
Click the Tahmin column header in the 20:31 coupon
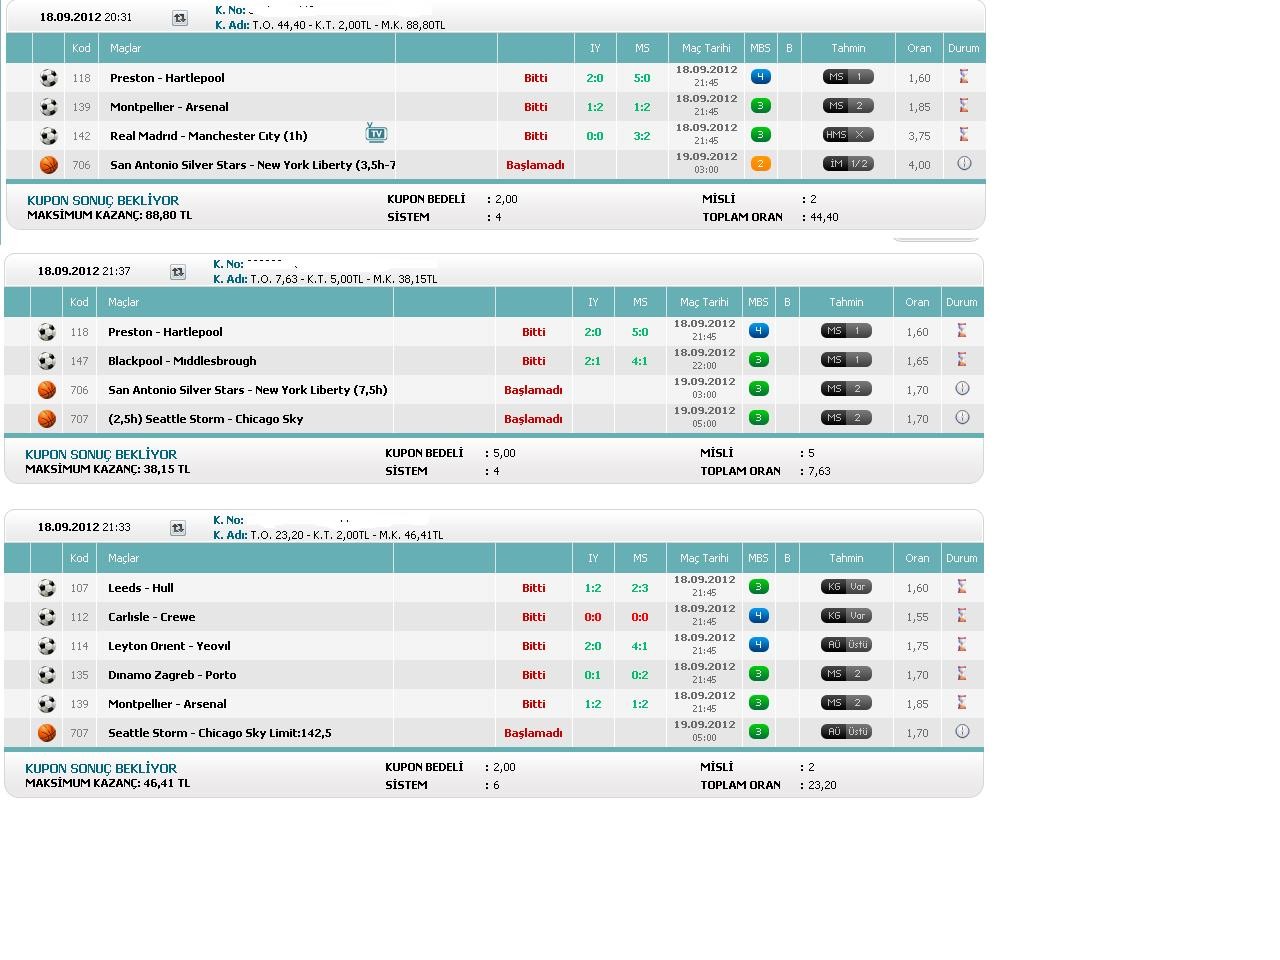coord(848,48)
